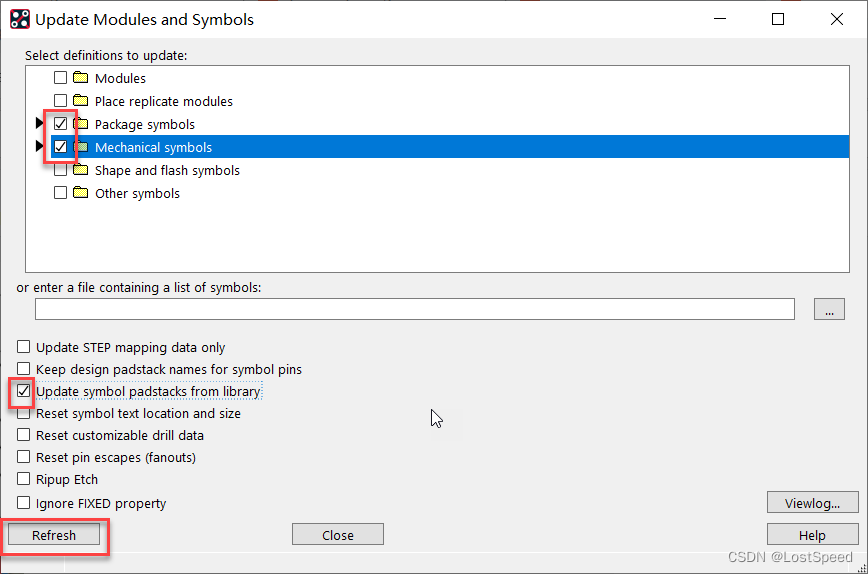
Task: Open the Viewlog button
Action: click(812, 502)
